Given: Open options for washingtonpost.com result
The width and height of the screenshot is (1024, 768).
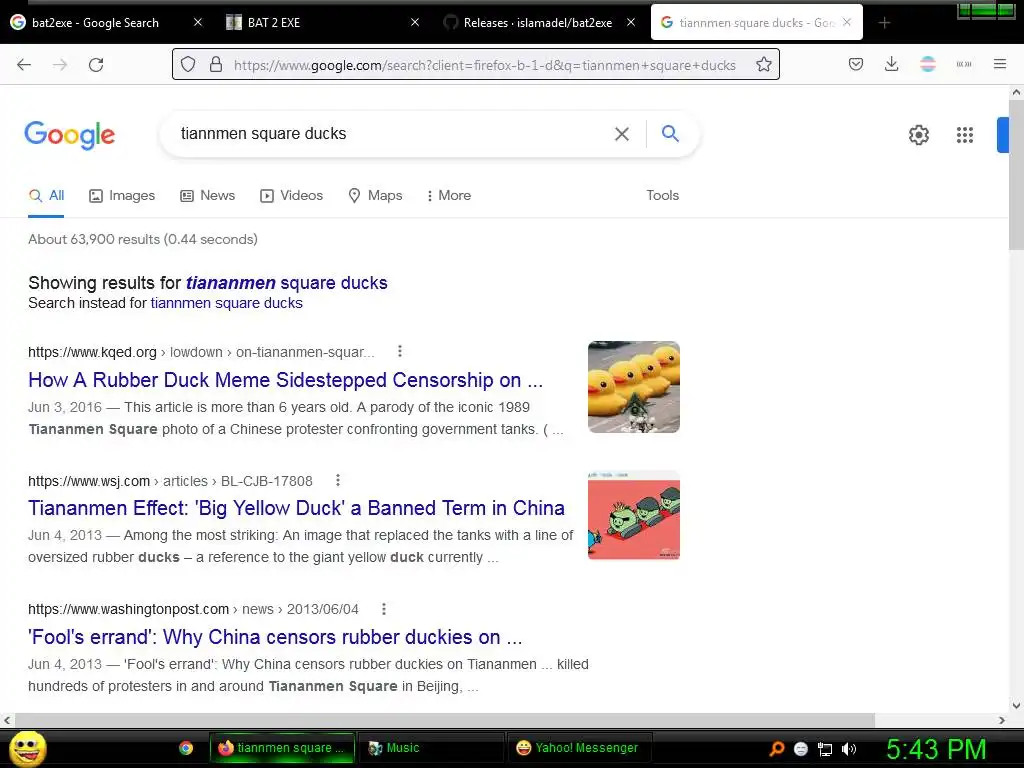Looking at the screenshot, I should [384, 609].
